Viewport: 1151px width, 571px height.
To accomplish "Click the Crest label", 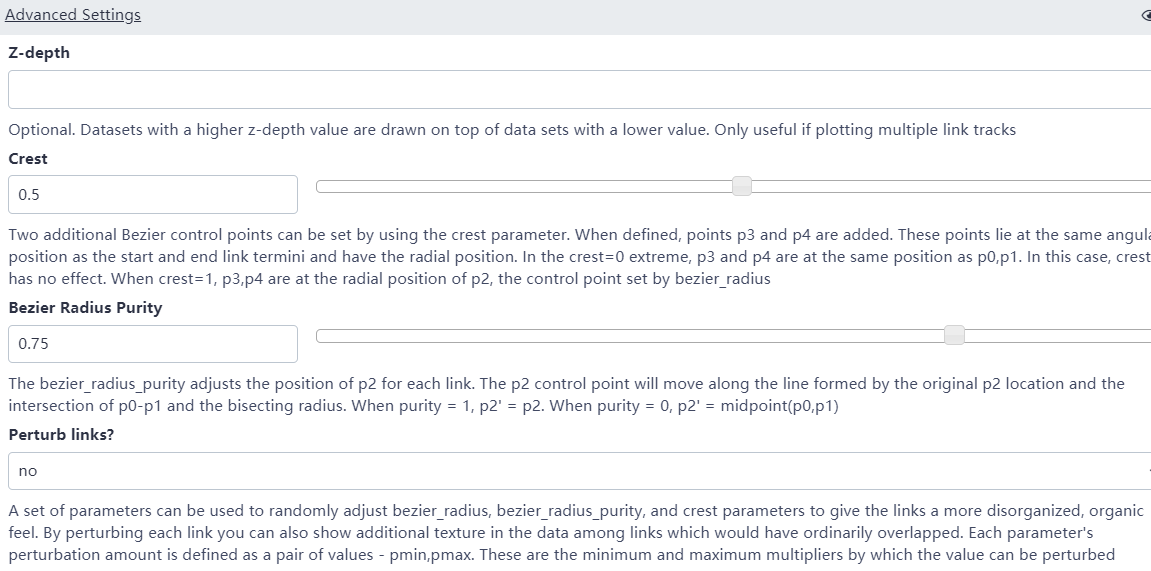I will tap(28, 159).
